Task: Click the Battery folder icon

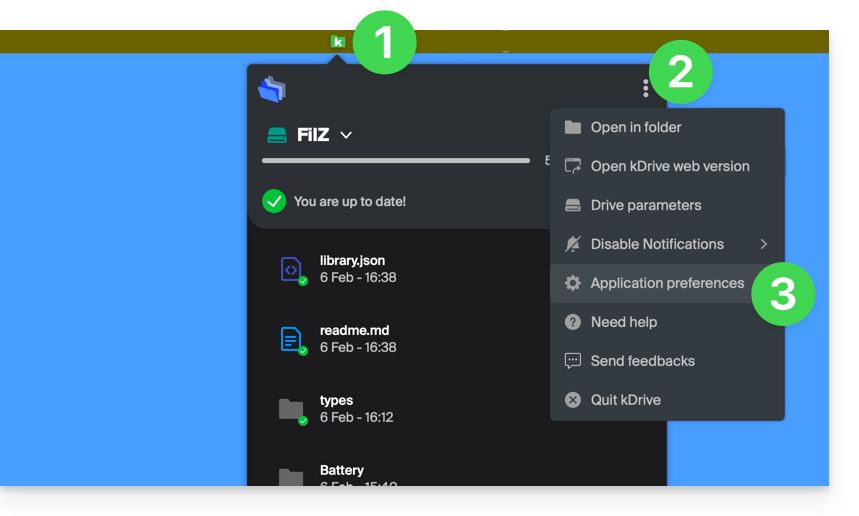Action: coord(291,476)
